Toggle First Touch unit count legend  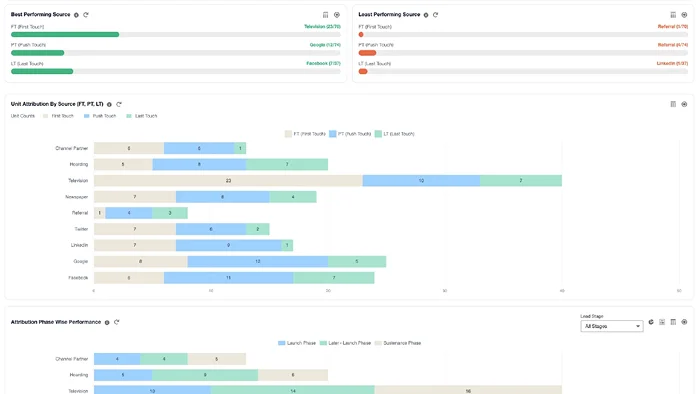[x=58, y=116]
